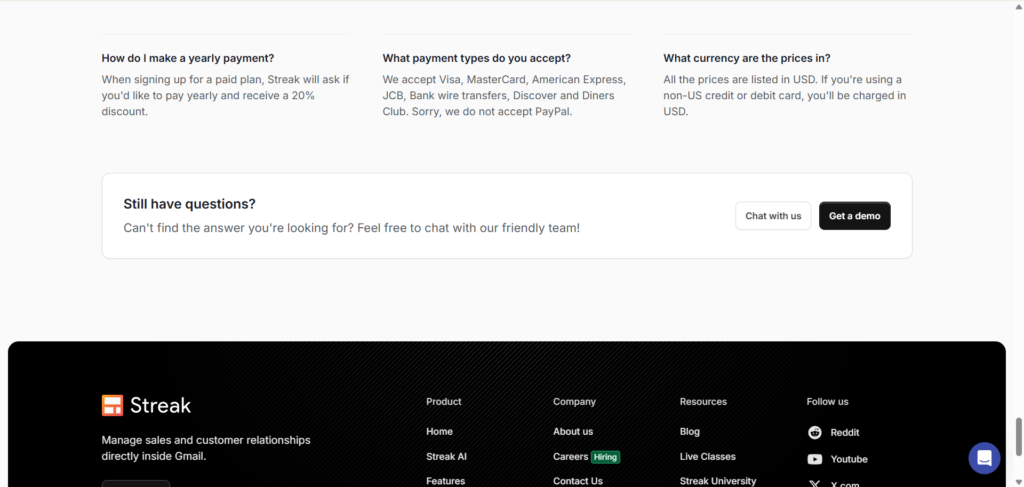Open the Live Classes link

(x=708, y=456)
